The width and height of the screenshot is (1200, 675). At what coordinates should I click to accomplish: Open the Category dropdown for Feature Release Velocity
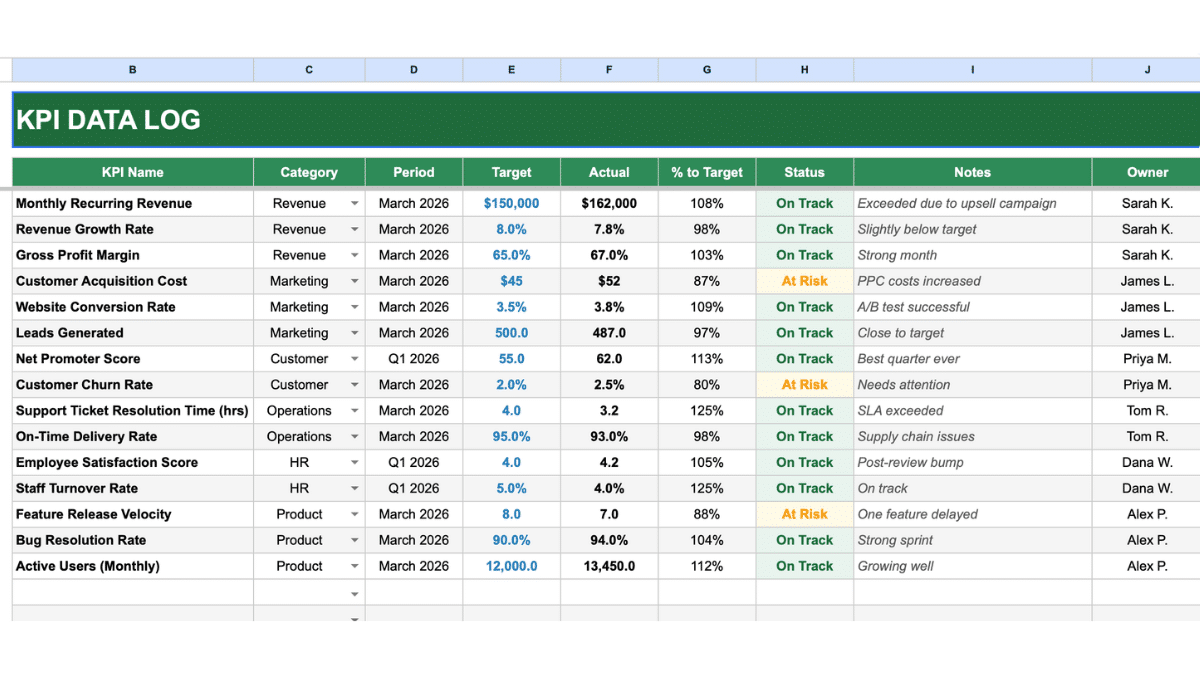(355, 514)
